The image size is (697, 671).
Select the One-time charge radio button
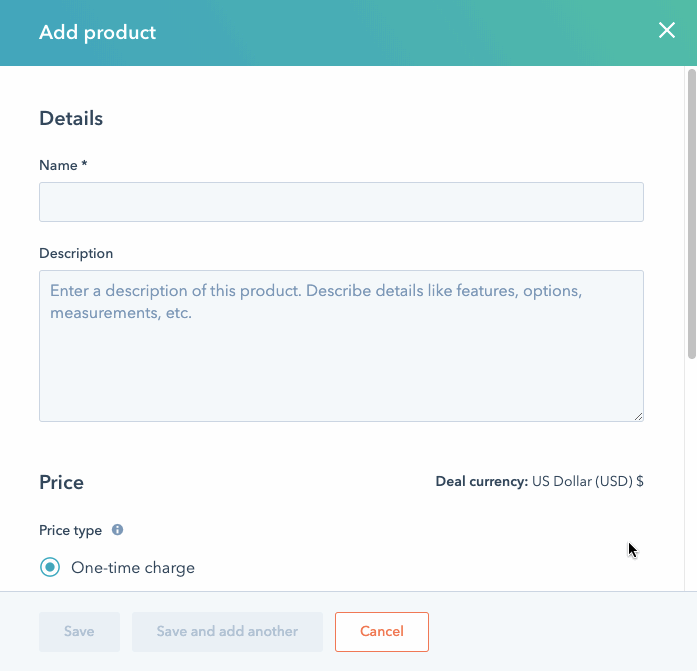[x=50, y=568]
